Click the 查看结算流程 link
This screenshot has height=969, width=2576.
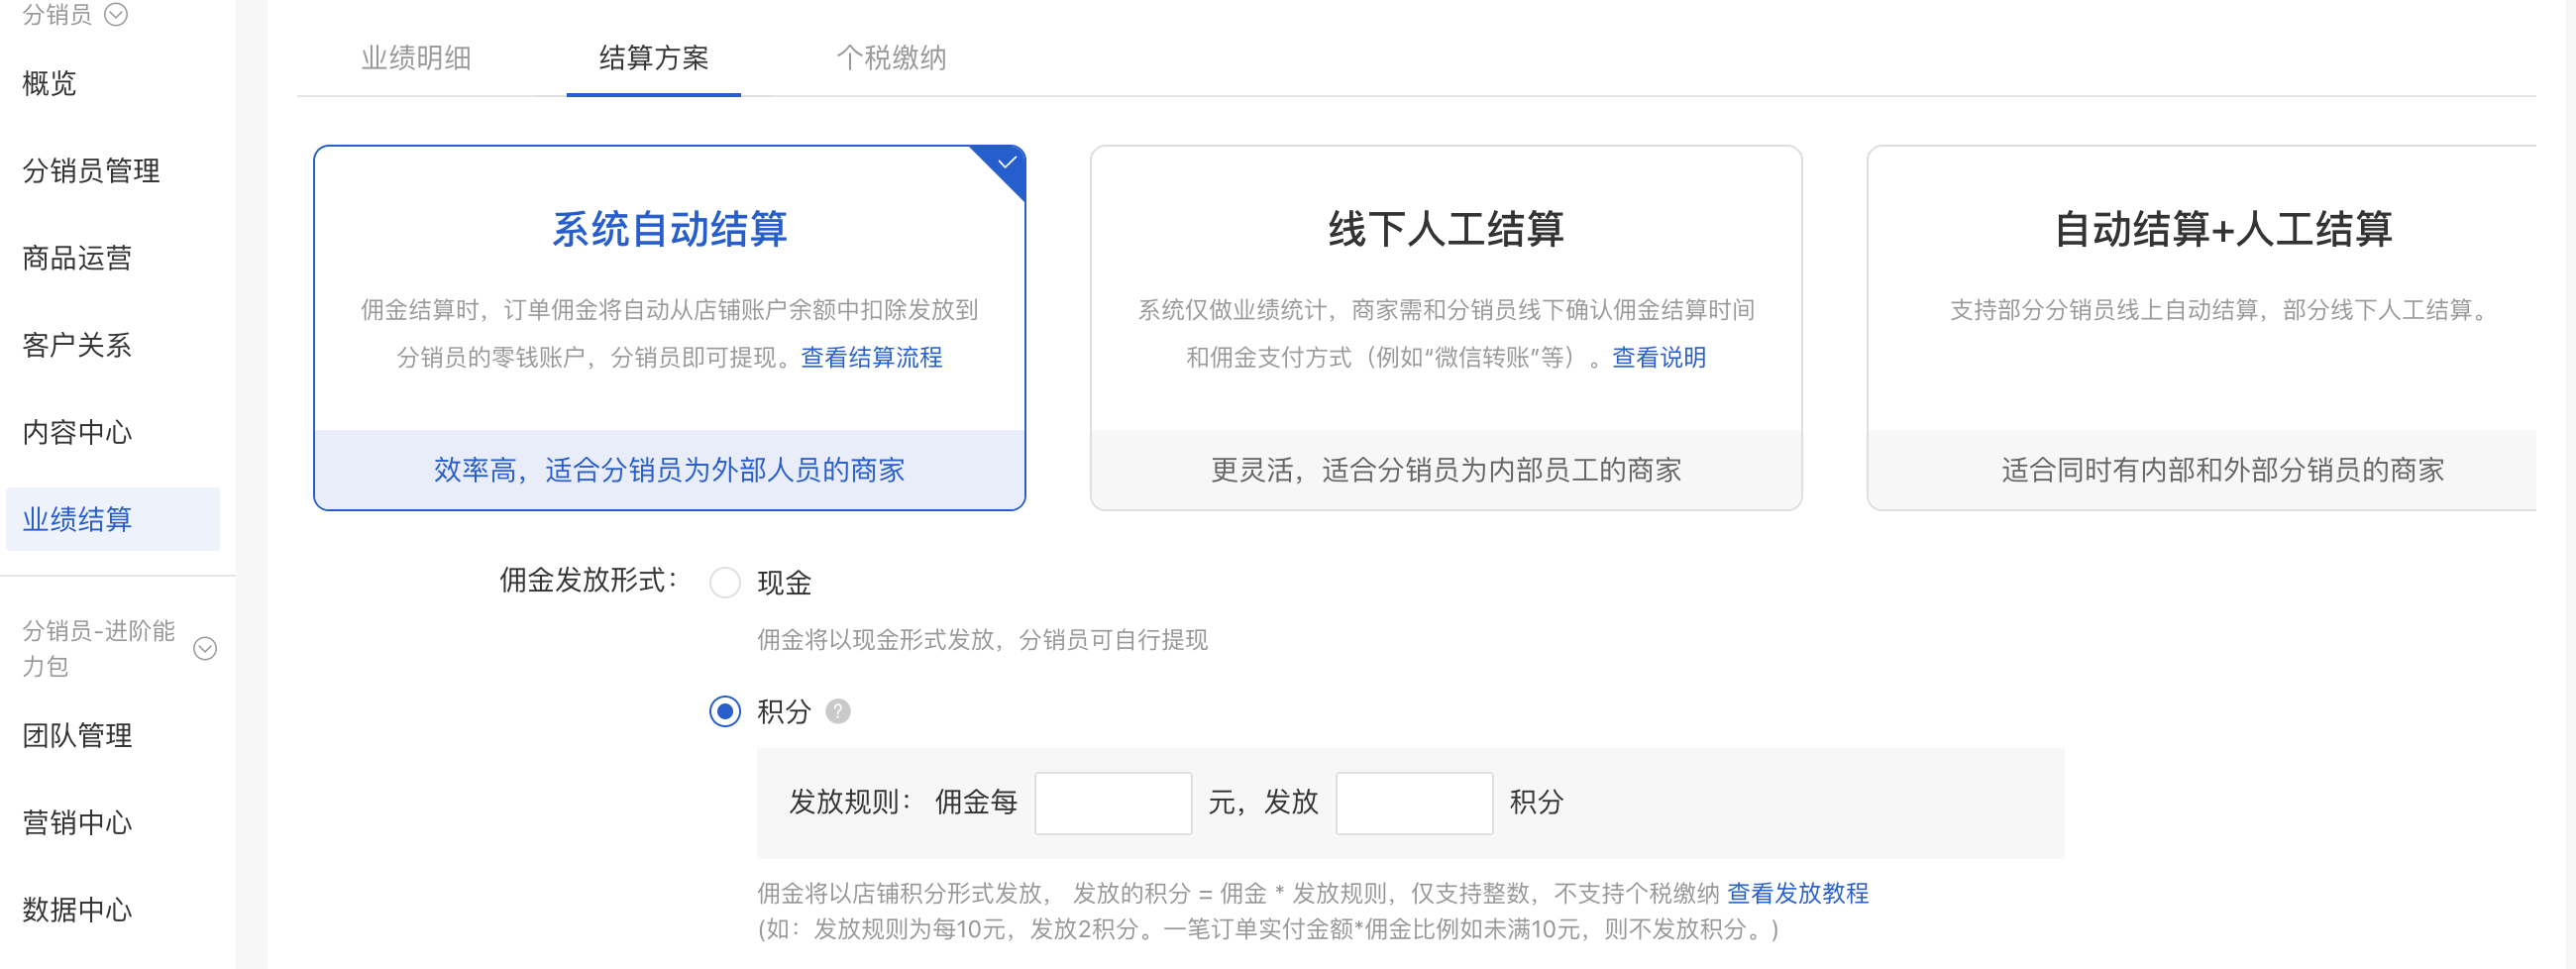point(872,357)
